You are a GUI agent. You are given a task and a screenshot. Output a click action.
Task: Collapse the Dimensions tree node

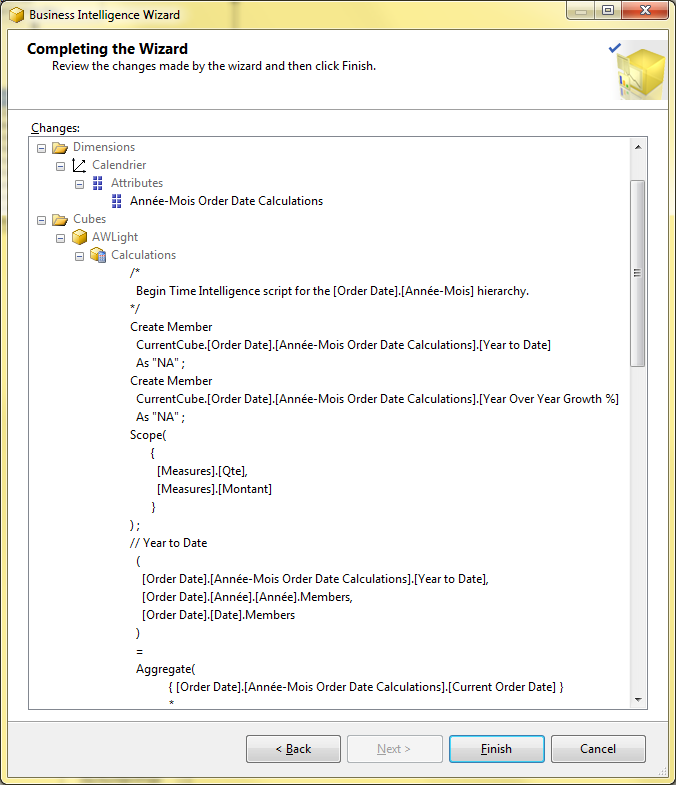coord(41,147)
